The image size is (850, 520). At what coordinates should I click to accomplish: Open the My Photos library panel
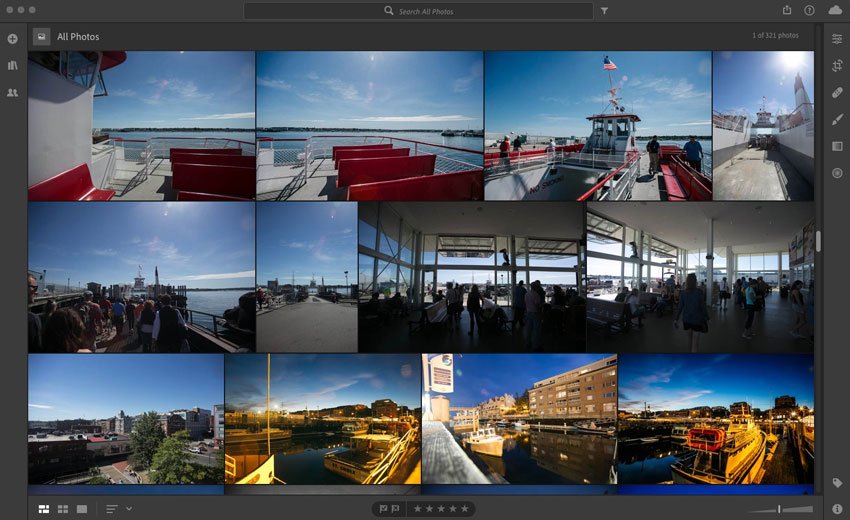pos(12,65)
